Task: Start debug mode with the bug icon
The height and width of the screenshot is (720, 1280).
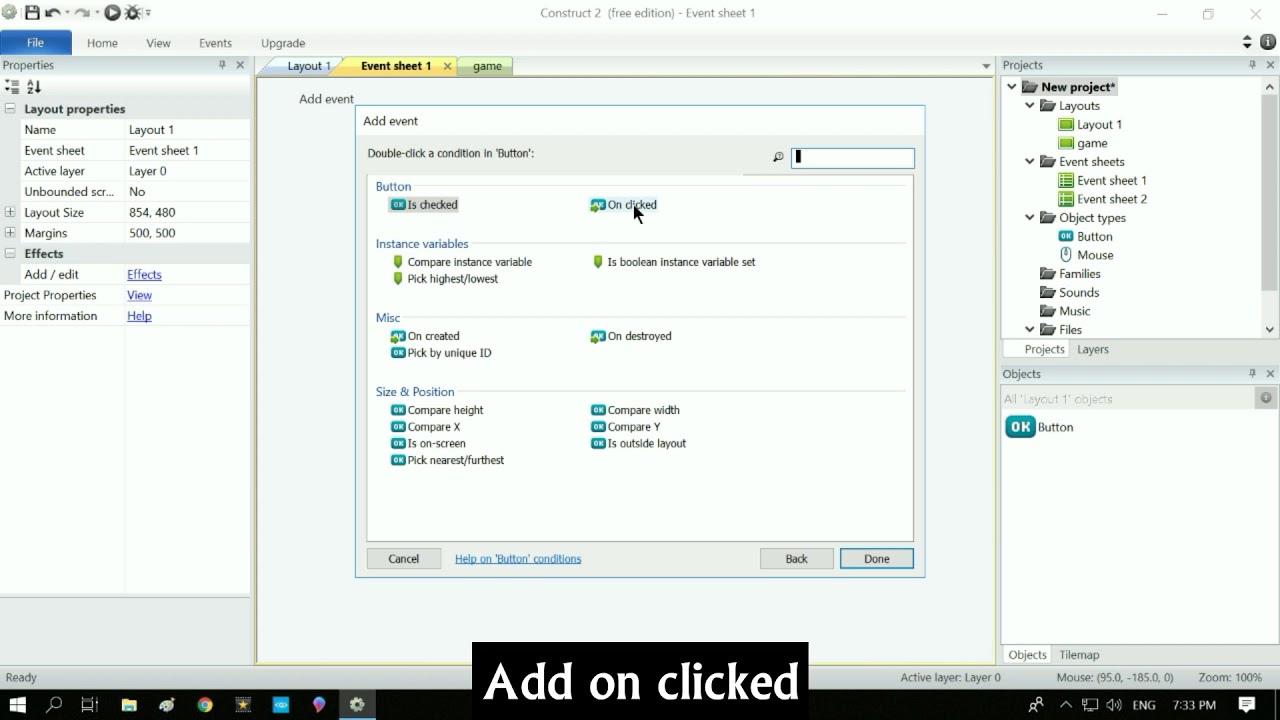Action: (x=132, y=13)
